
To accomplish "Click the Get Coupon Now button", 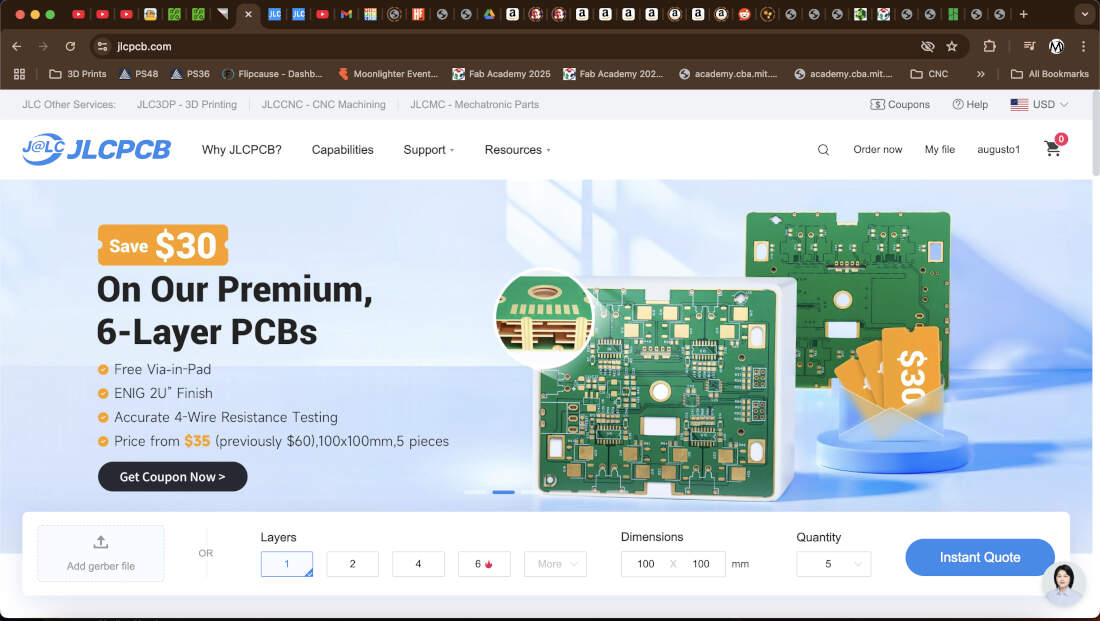I will (173, 476).
